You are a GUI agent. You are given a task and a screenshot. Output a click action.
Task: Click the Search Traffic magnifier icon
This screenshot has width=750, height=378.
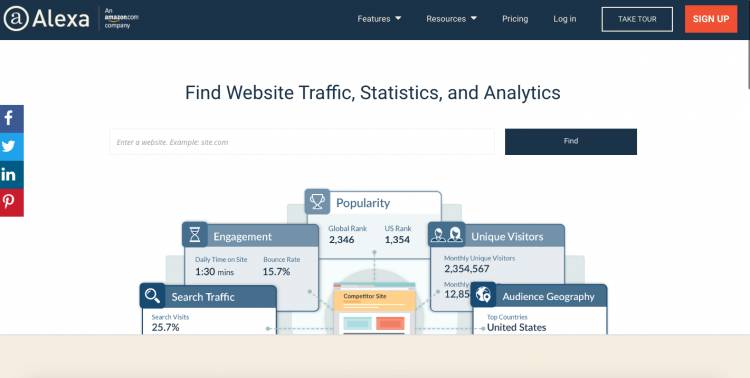point(152,296)
